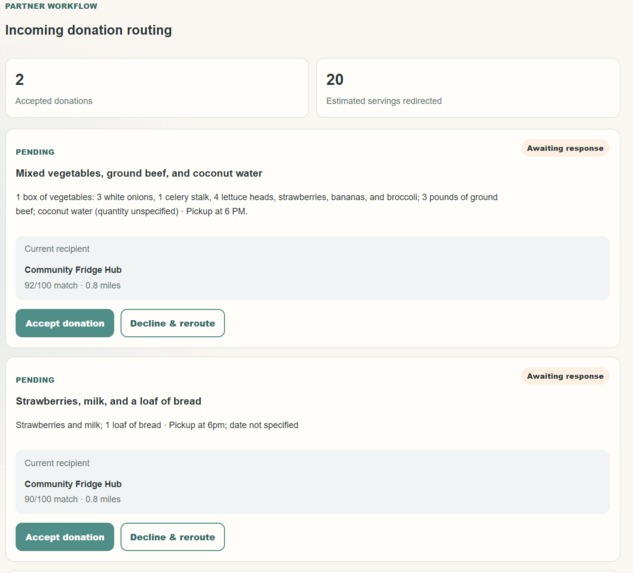The image size is (633, 573).
Task: Click Community Fridge Hub in strawberries card
Action: click(x=73, y=484)
